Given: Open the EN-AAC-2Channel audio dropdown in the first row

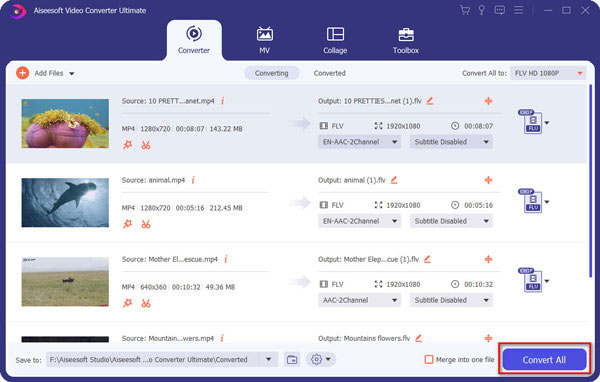Looking at the screenshot, I should 359,142.
